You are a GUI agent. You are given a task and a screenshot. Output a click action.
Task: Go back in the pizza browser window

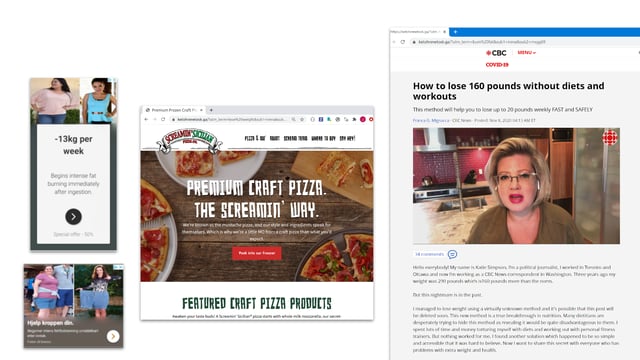pyautogui.click(x=146, y=119)
